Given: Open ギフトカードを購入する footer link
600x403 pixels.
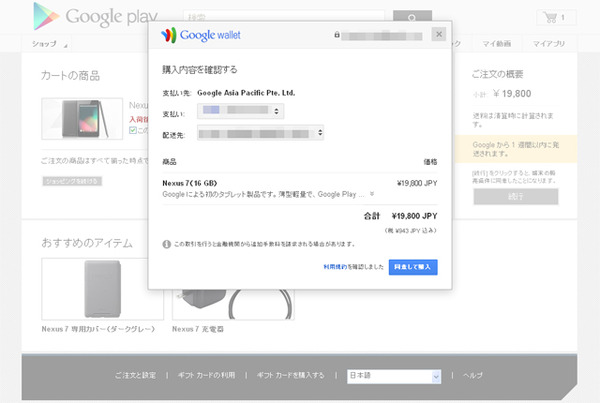Looking at the screenshot, I should coord(290,375).
